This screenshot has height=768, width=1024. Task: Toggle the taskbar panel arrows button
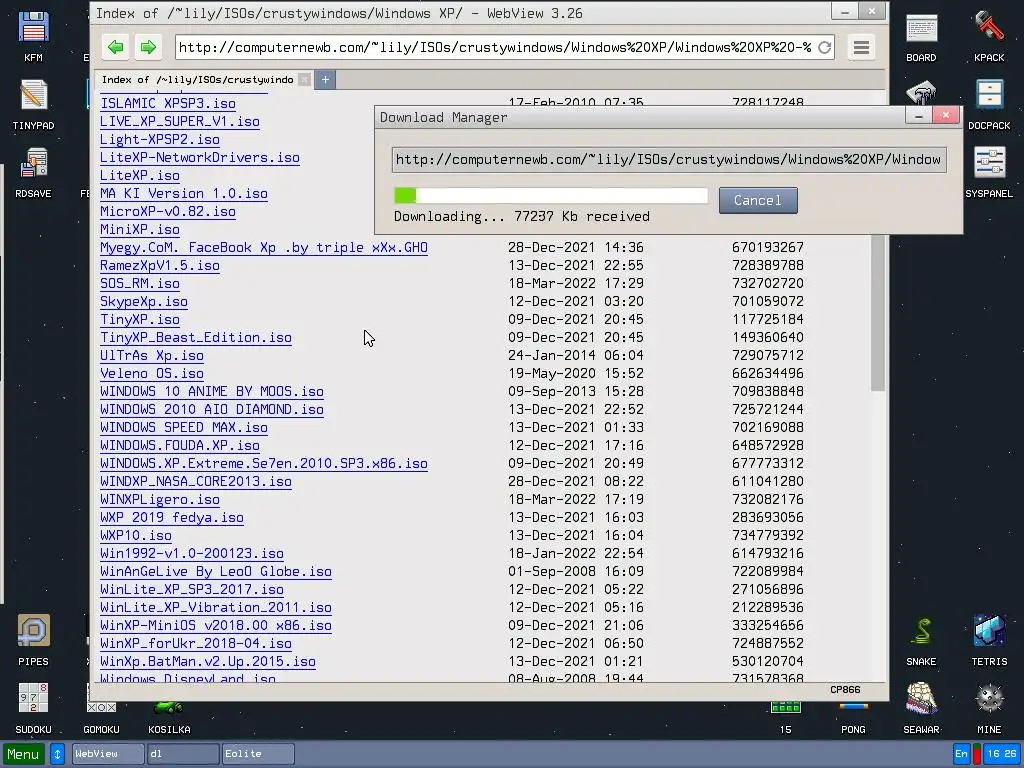[x=57, y=754]
